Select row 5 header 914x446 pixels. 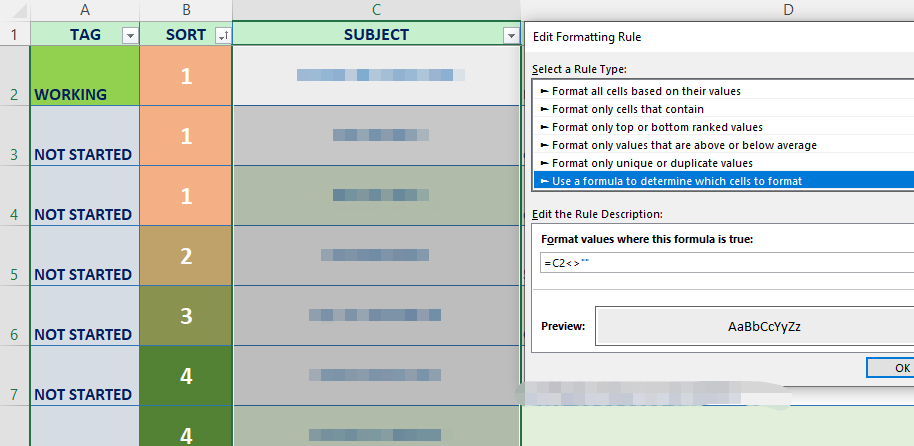(x=14, y=274)
